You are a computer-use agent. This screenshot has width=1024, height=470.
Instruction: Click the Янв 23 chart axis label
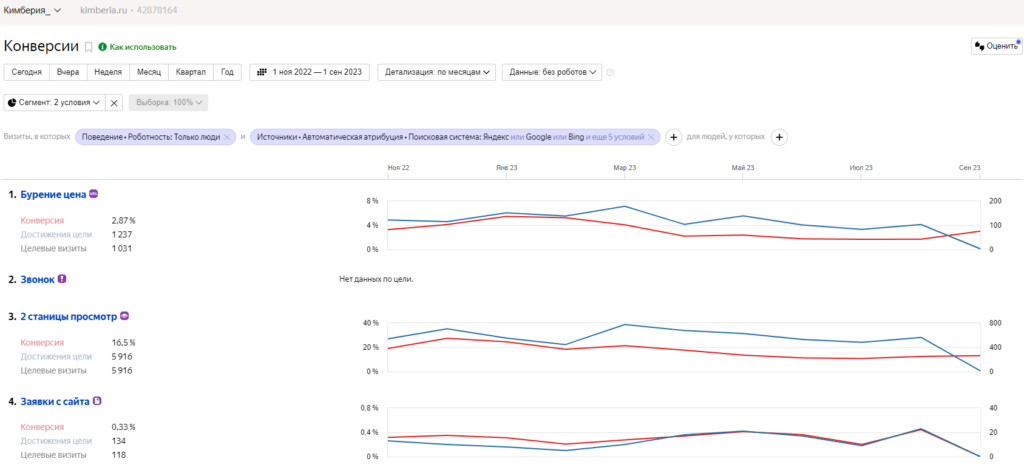point(507,168)
